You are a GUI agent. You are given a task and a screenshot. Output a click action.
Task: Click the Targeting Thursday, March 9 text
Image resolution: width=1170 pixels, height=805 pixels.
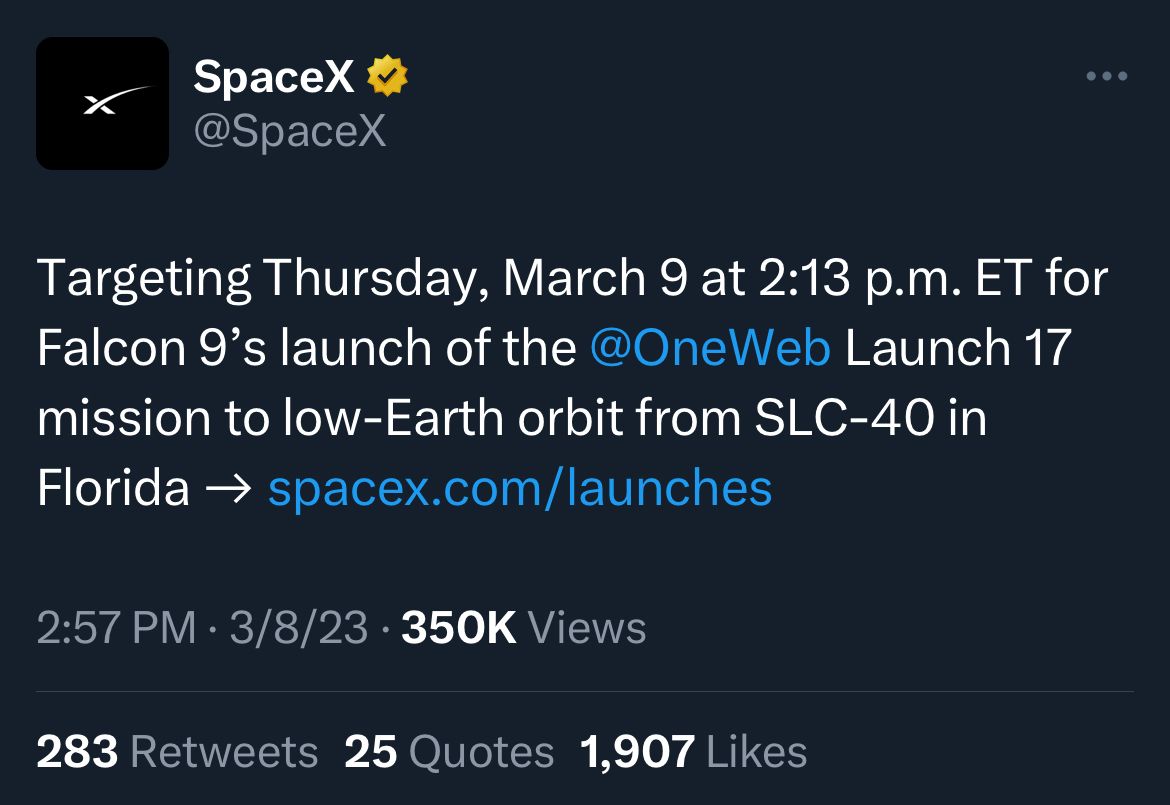pyautogui.click(x=362, y=278)
